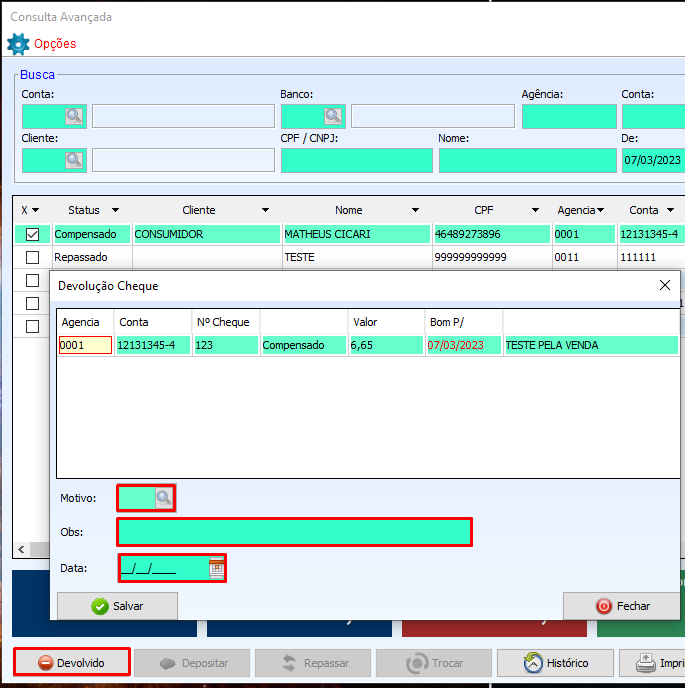The height and width of the screenshot is (688, 685).
Task: Select the CONSUMIDOR client cell
Action: (x=207, y=234)
